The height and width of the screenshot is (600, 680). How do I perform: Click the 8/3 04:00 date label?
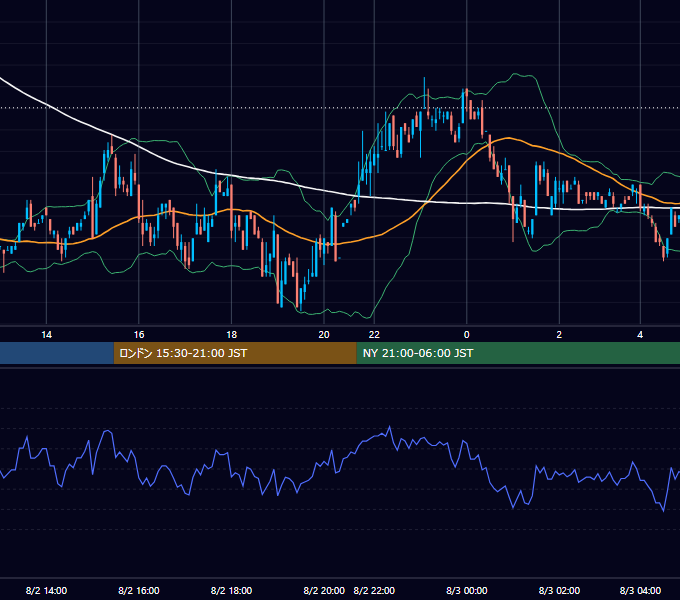[x=640, y=590]
